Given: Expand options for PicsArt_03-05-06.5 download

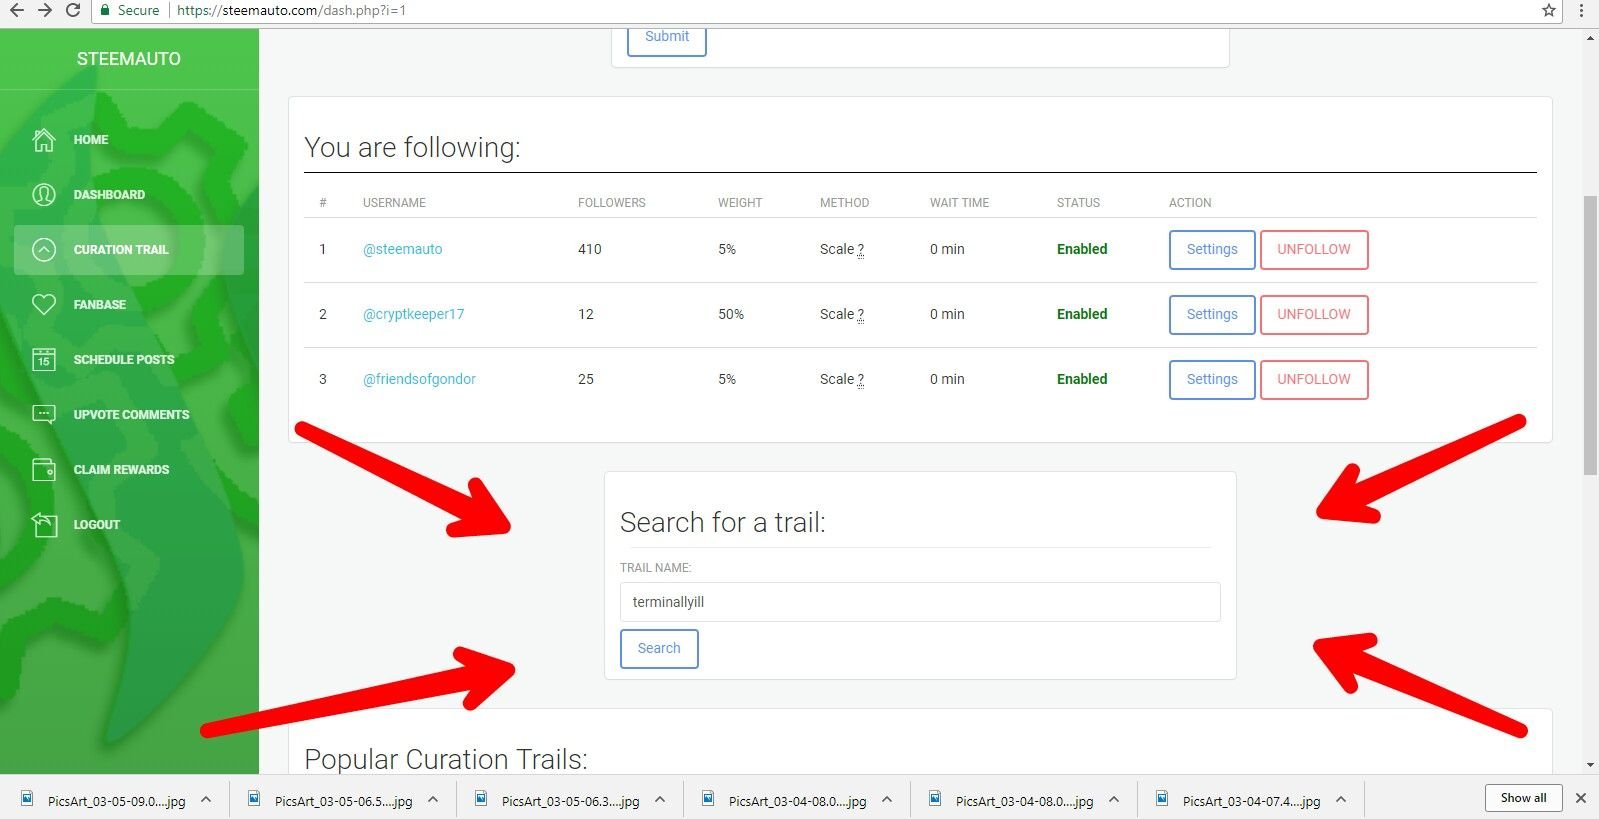Looking at the screenshot, I should pyautogui.click(x=433, y=800).
